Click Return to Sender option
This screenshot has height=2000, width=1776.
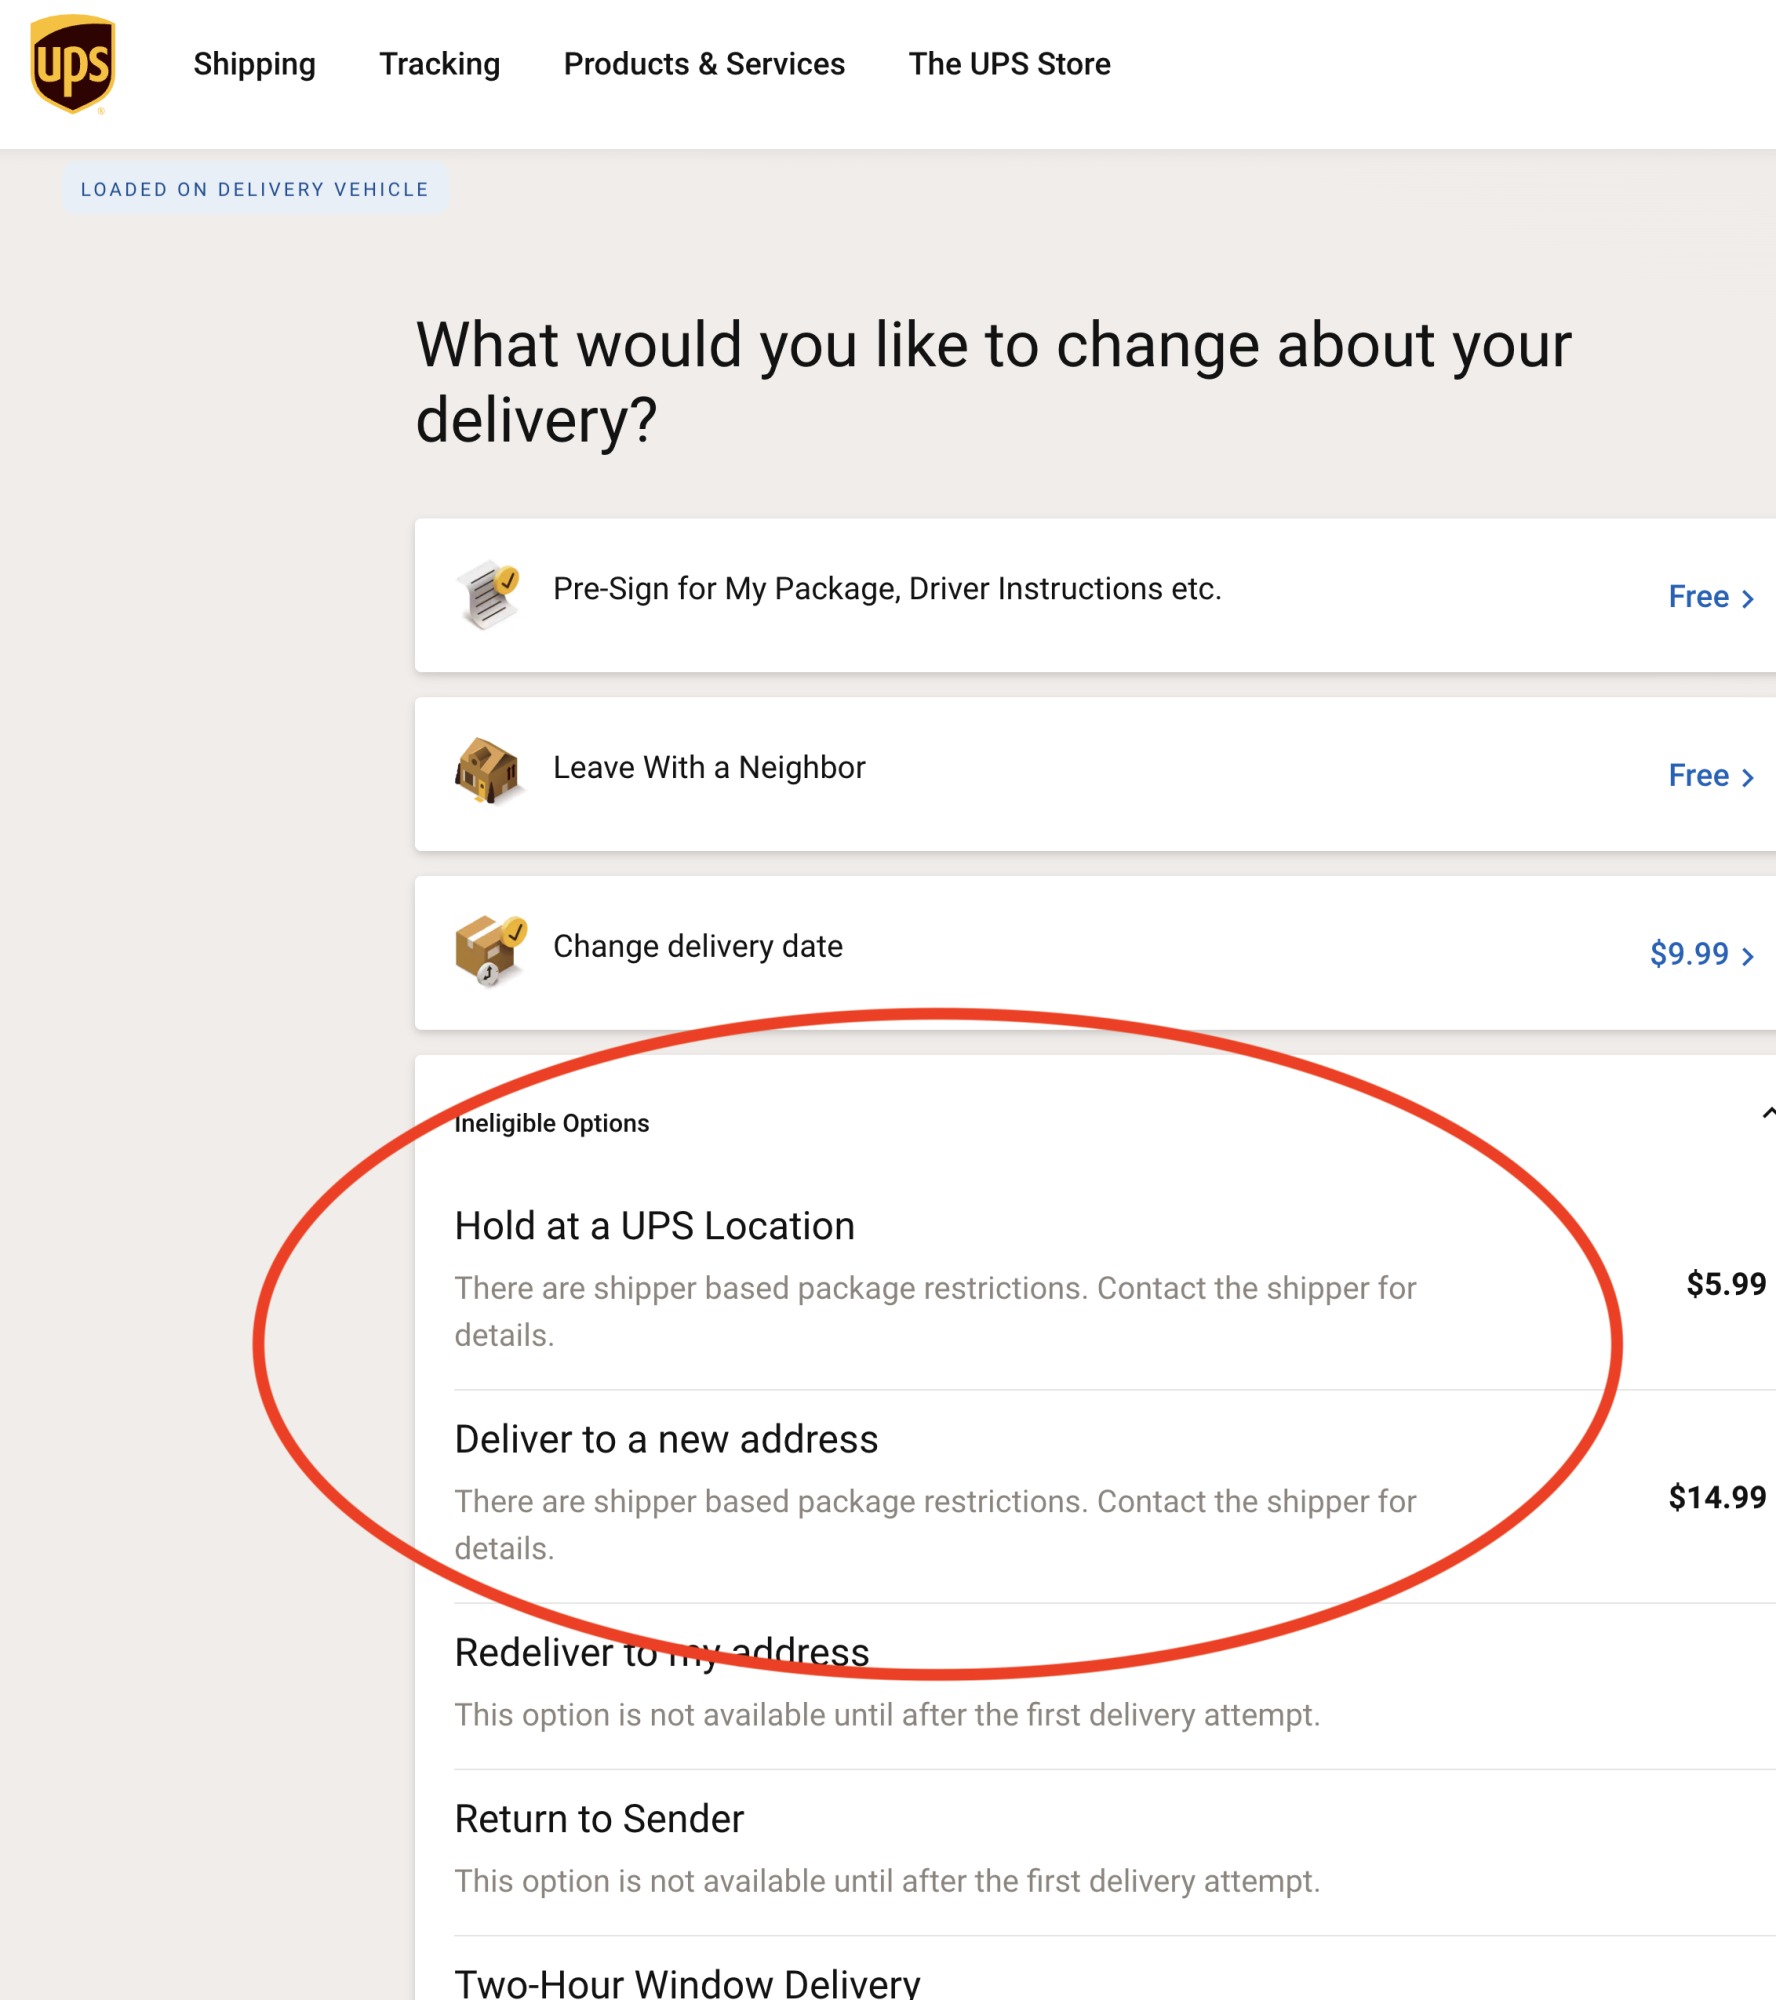tap(599, 1819)
